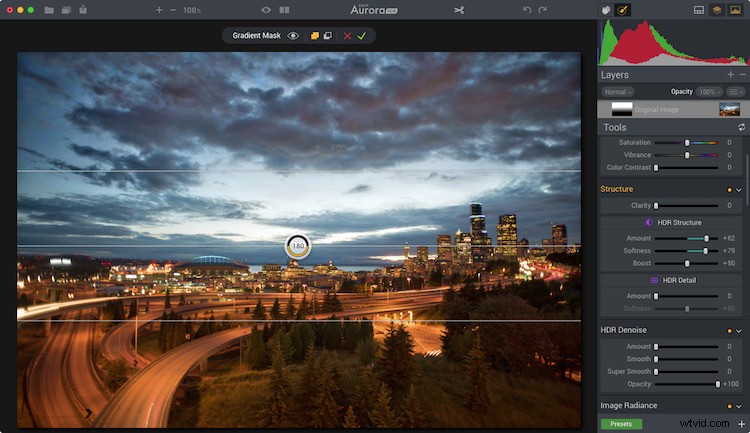Adjust HDR Denoise Amount slider

(686, 346)
